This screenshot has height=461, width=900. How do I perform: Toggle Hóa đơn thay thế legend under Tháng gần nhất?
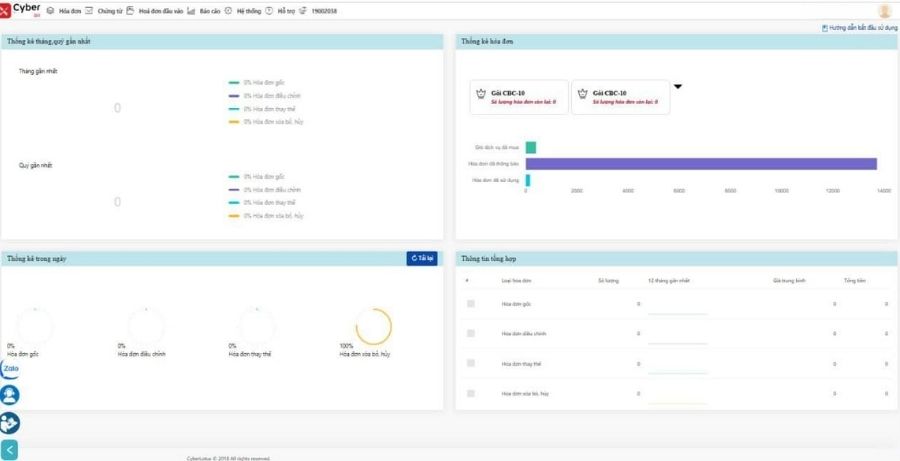pyautogui.click(x=262, y=109)
